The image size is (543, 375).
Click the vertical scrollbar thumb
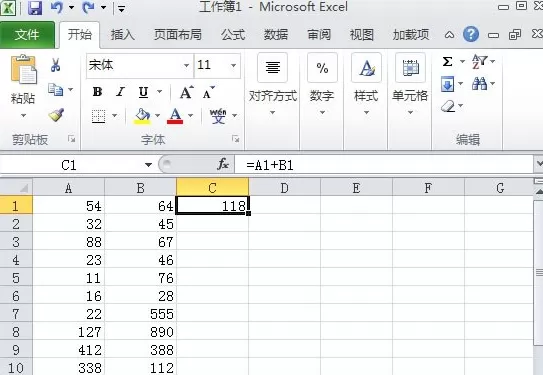pos(539,272)
